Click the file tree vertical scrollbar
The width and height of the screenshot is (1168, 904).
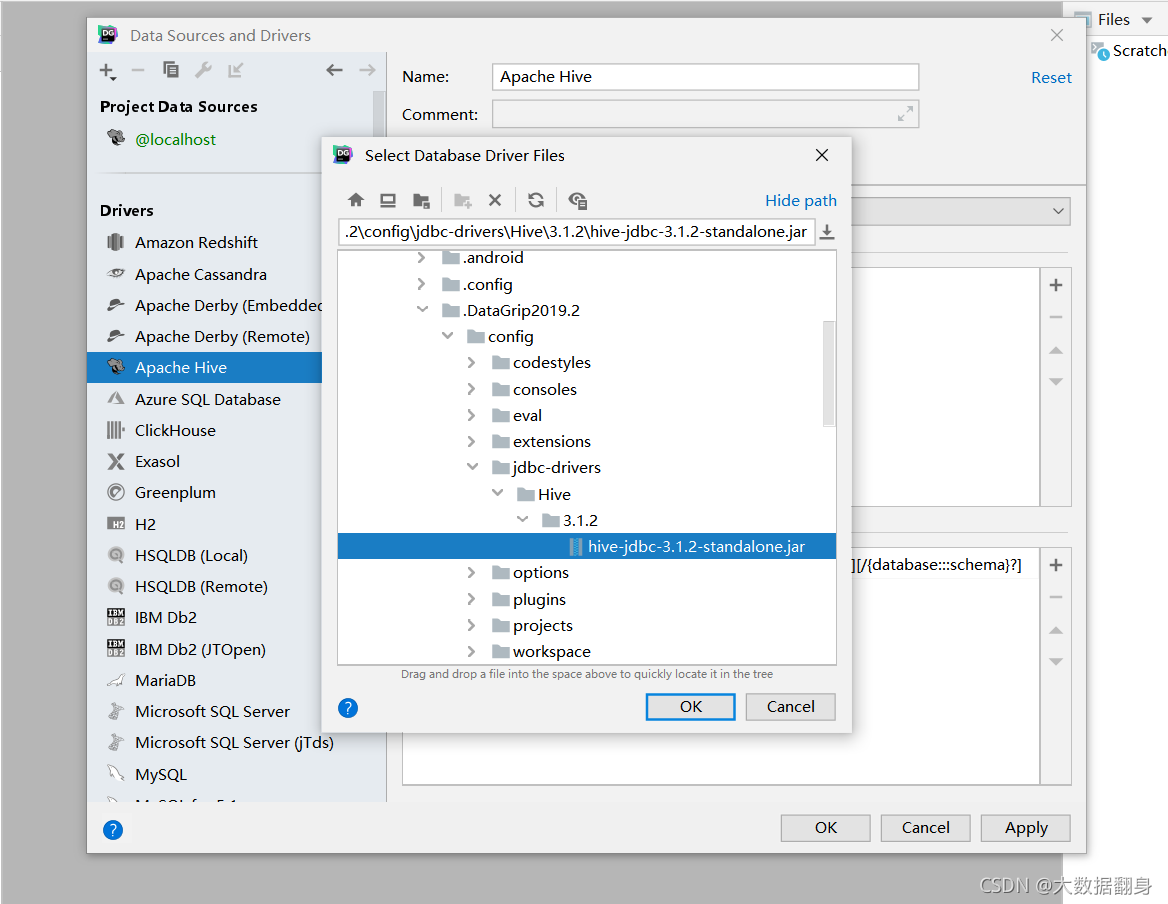(828, 373)
